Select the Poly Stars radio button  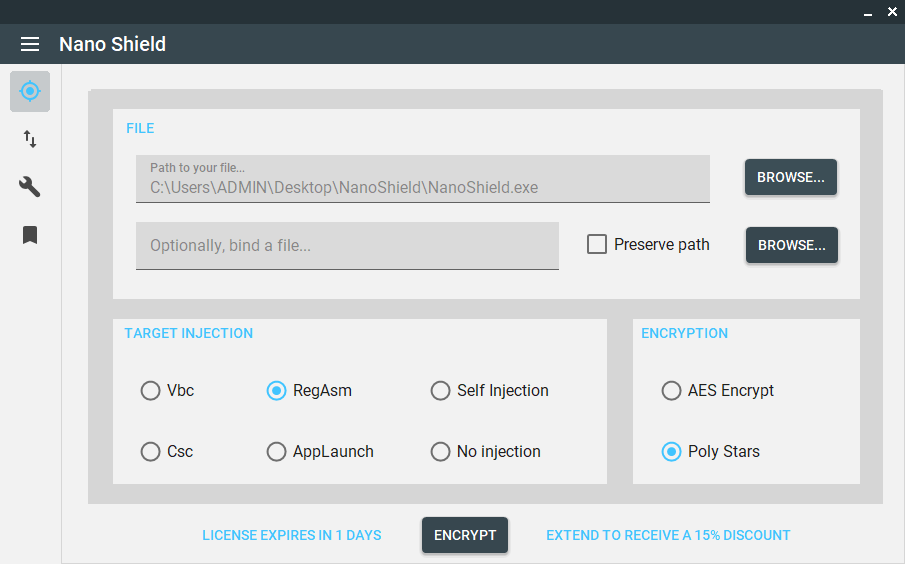(672, 452)
